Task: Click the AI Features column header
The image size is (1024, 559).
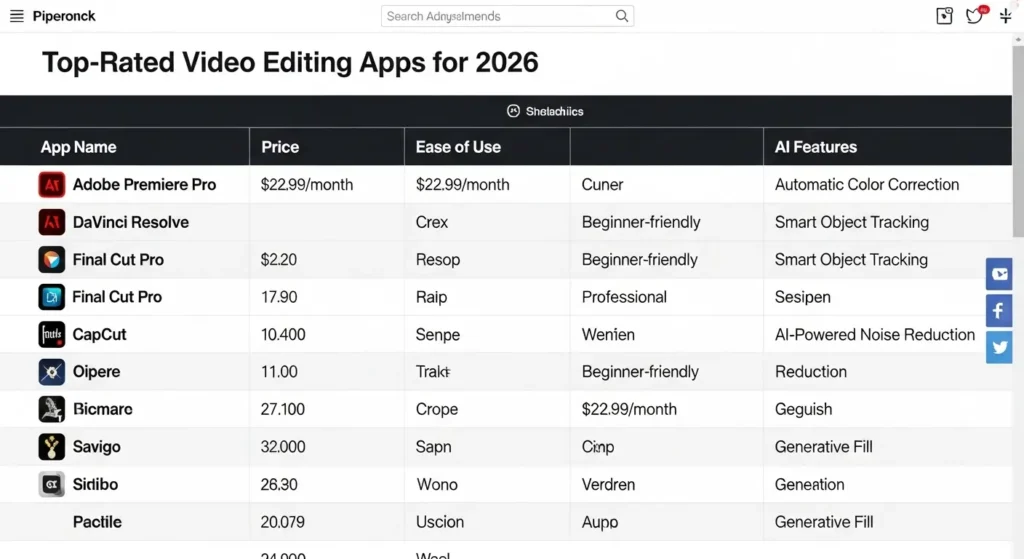Action: click(x=815, y=147)
